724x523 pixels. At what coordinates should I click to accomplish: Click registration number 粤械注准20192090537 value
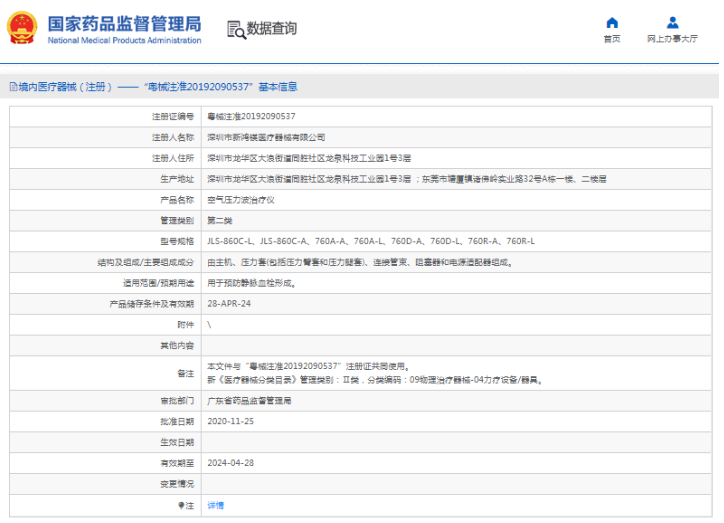tap(251, 116)
